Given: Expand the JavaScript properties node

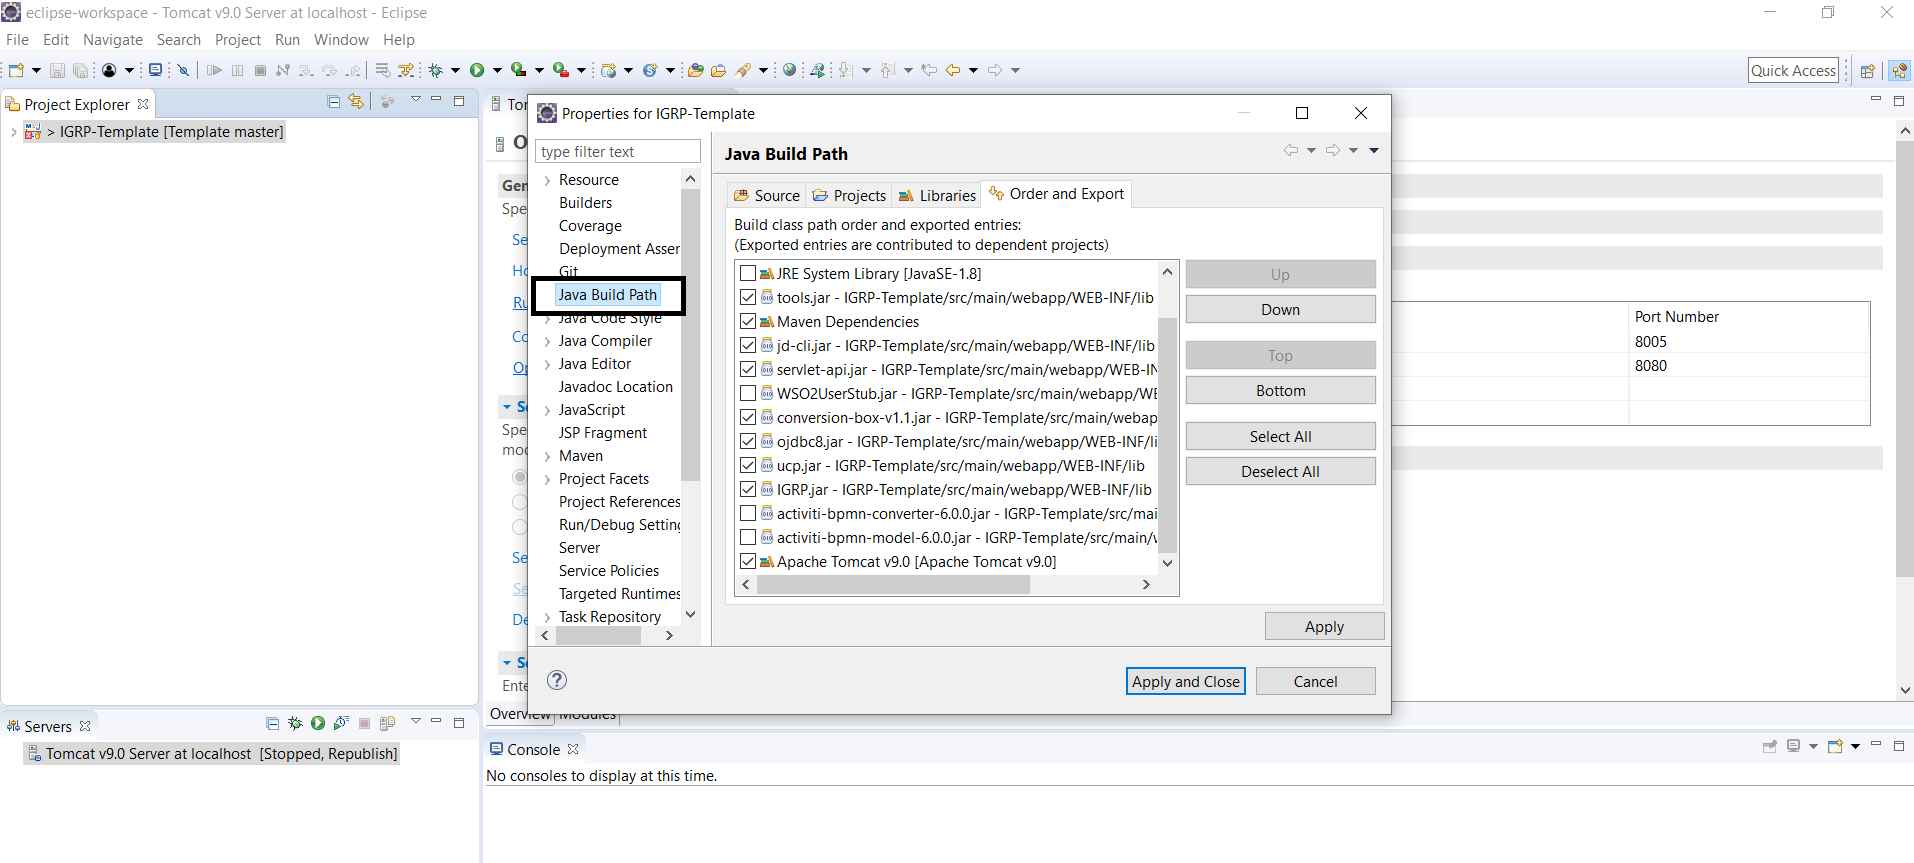Looking at the screenshot, I should 547,411.
